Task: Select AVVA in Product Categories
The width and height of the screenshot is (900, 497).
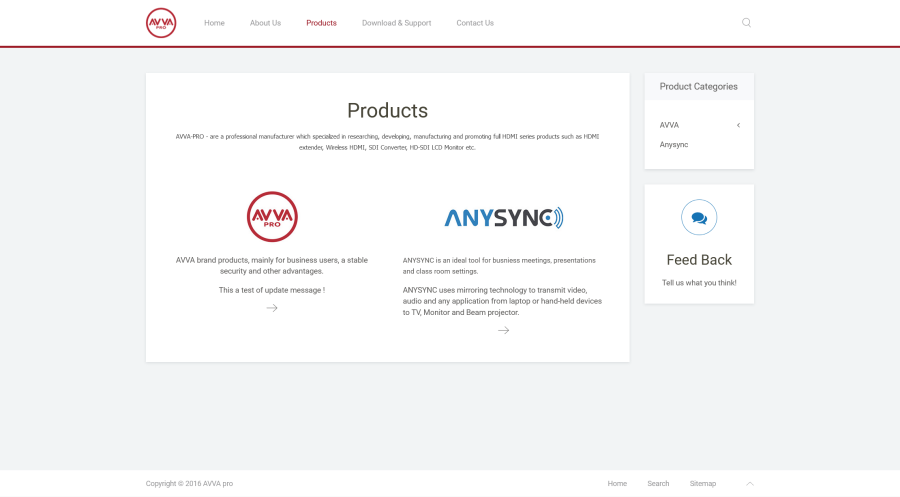Action: [669, 125]
